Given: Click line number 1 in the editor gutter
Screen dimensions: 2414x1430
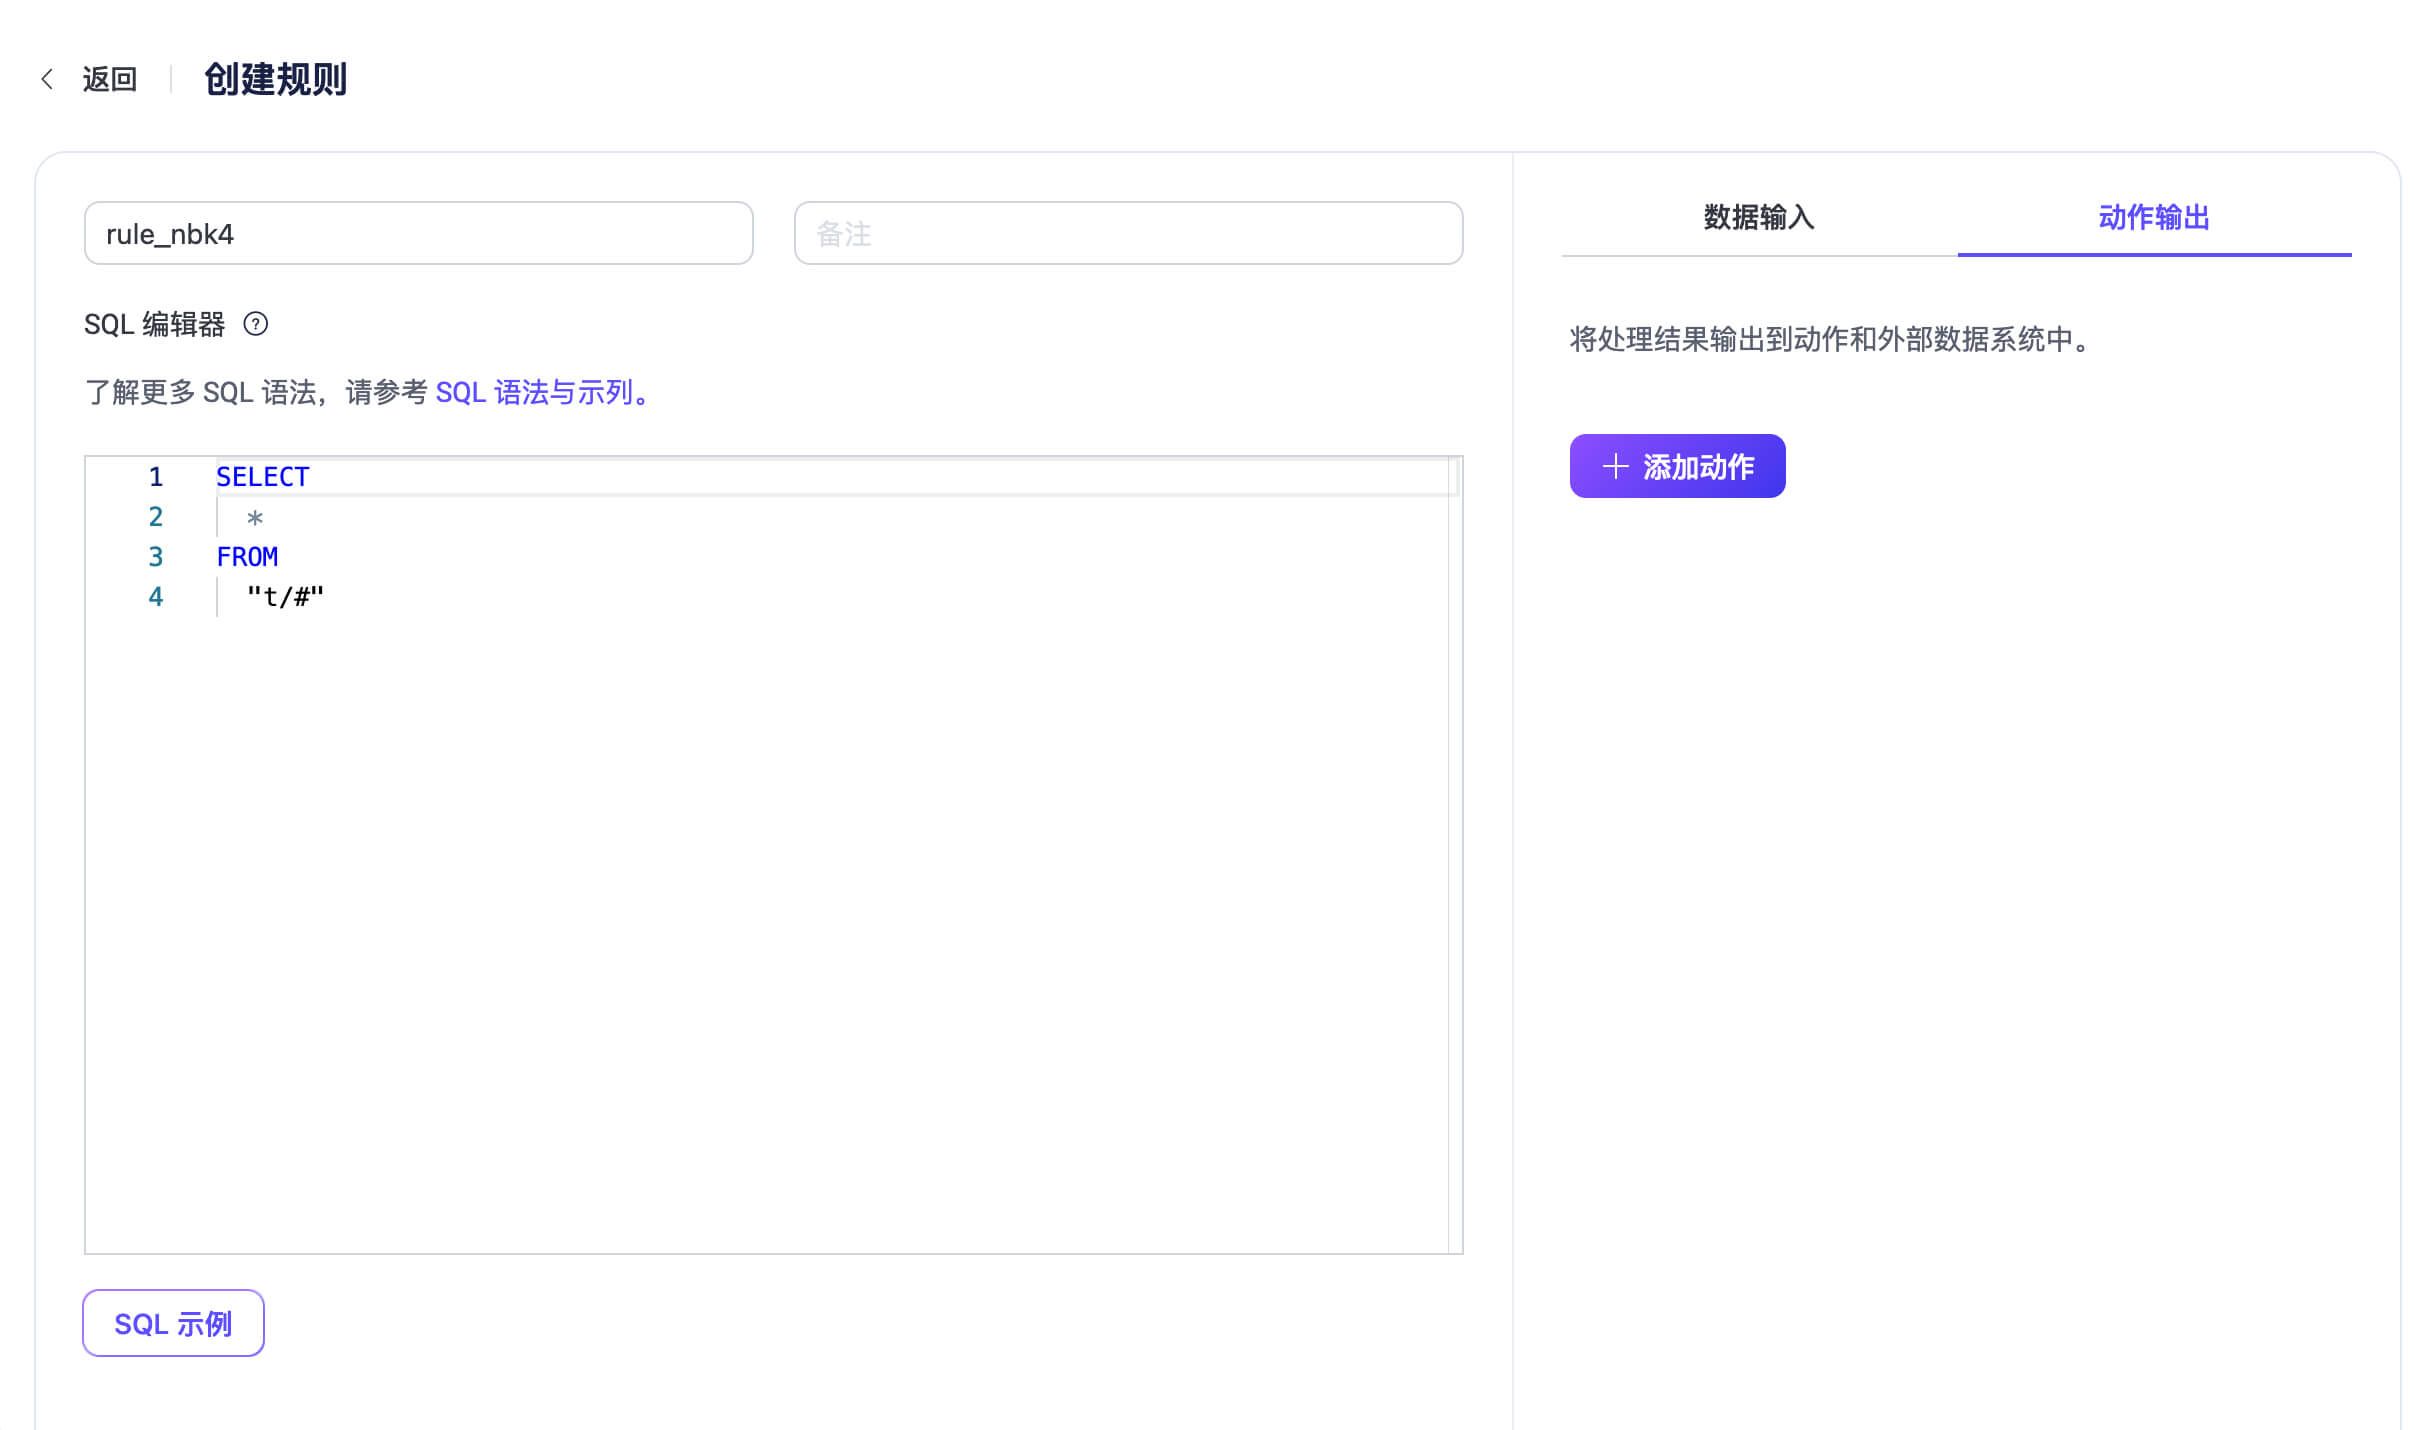Looking at the screenshot, I should (156, 476).
